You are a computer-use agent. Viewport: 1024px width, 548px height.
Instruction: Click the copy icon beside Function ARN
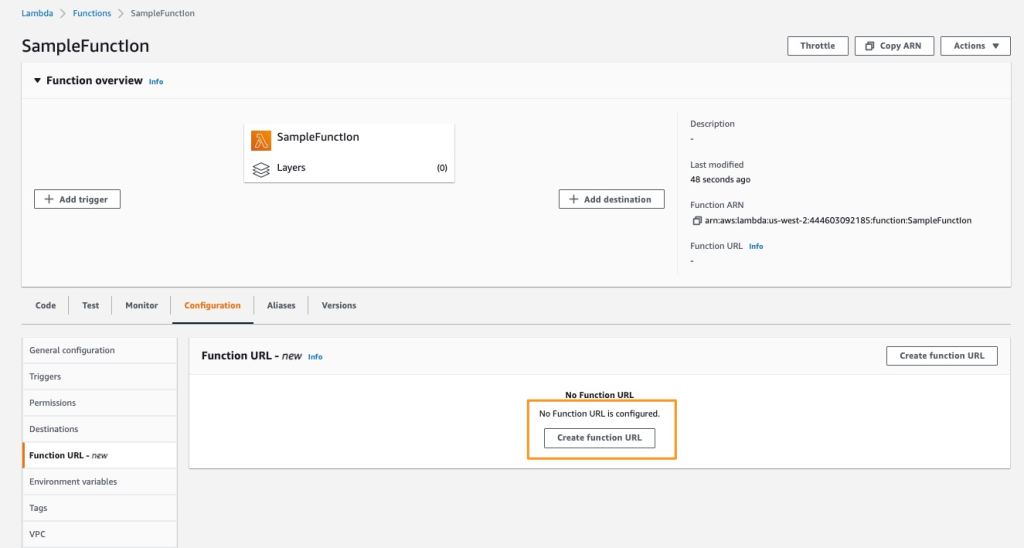pos(696,221)
